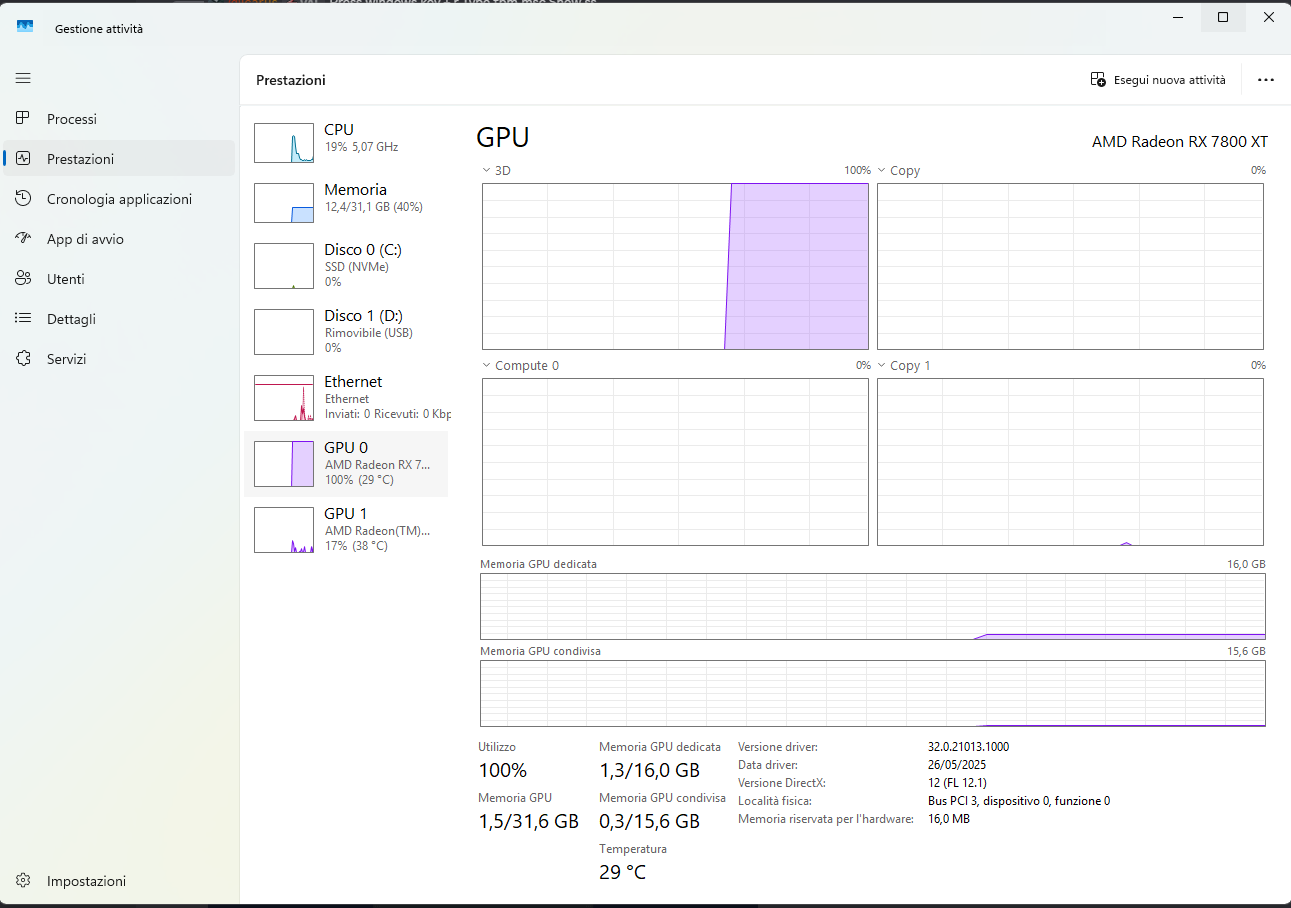Select Disco 1 (D:) performance item
Screen dimensions: 1291x908
pyautogui.click(x=346, y=331)
